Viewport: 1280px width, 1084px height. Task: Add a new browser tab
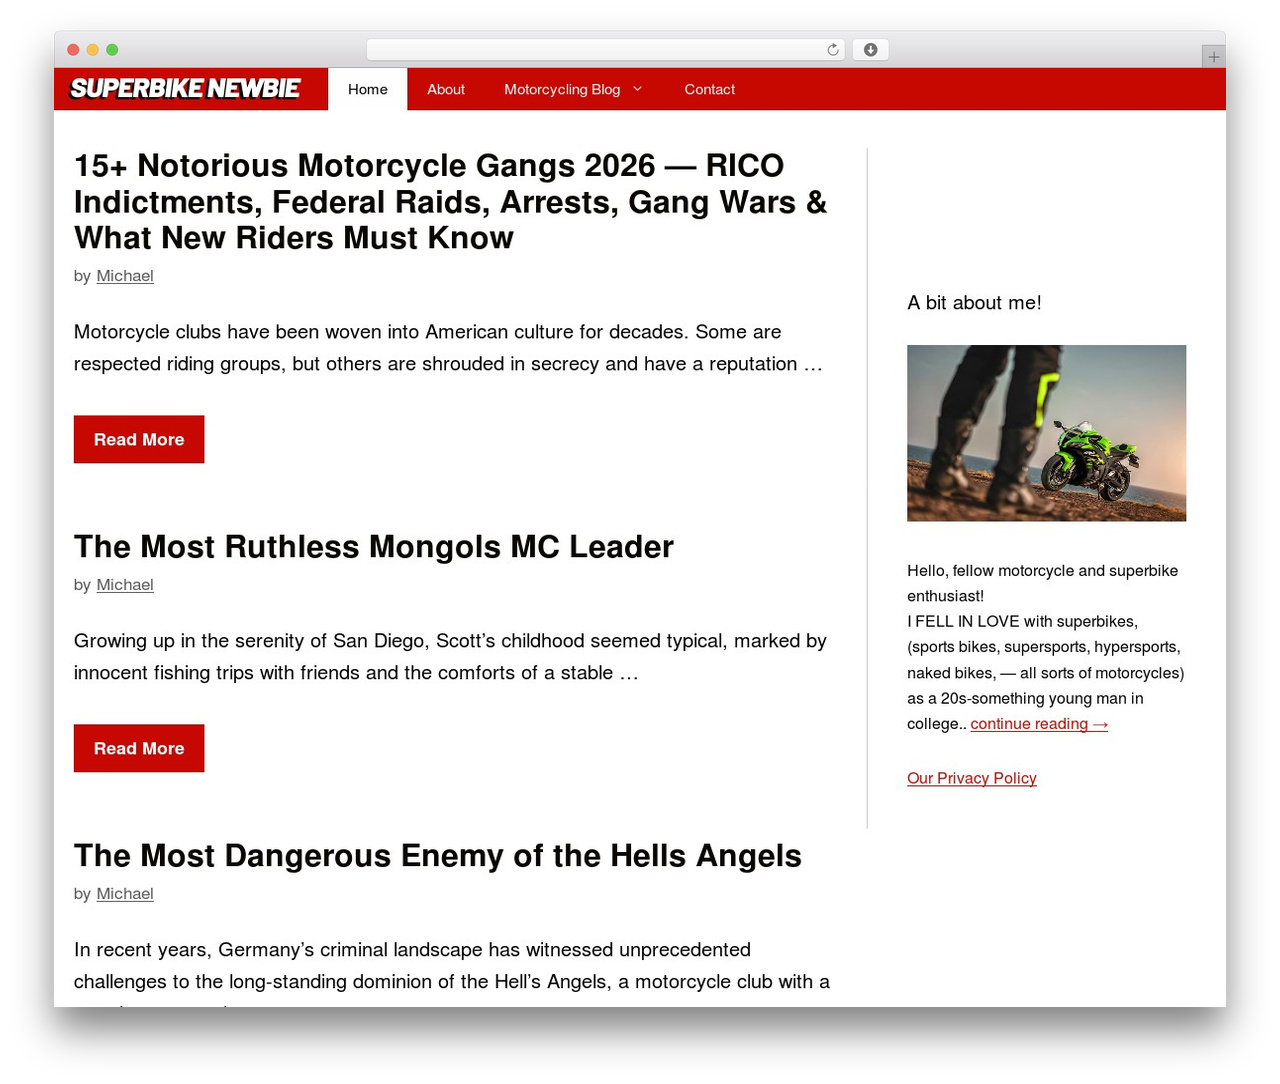[x=1213, y=57]
